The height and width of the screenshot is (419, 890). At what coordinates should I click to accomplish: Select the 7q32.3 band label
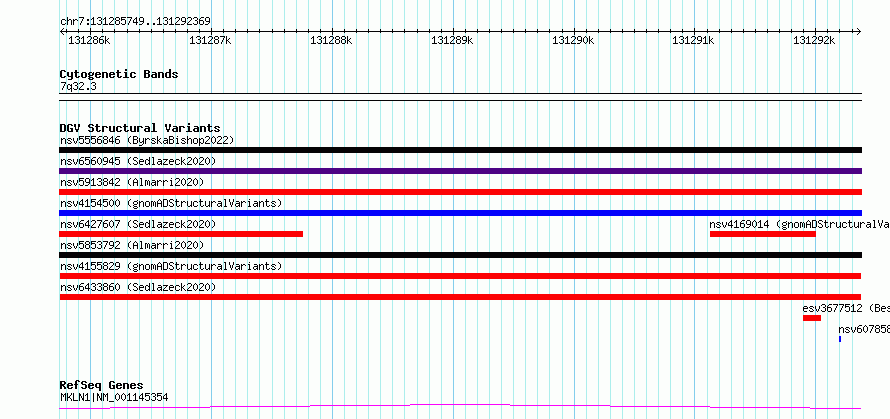coord(78,87)
